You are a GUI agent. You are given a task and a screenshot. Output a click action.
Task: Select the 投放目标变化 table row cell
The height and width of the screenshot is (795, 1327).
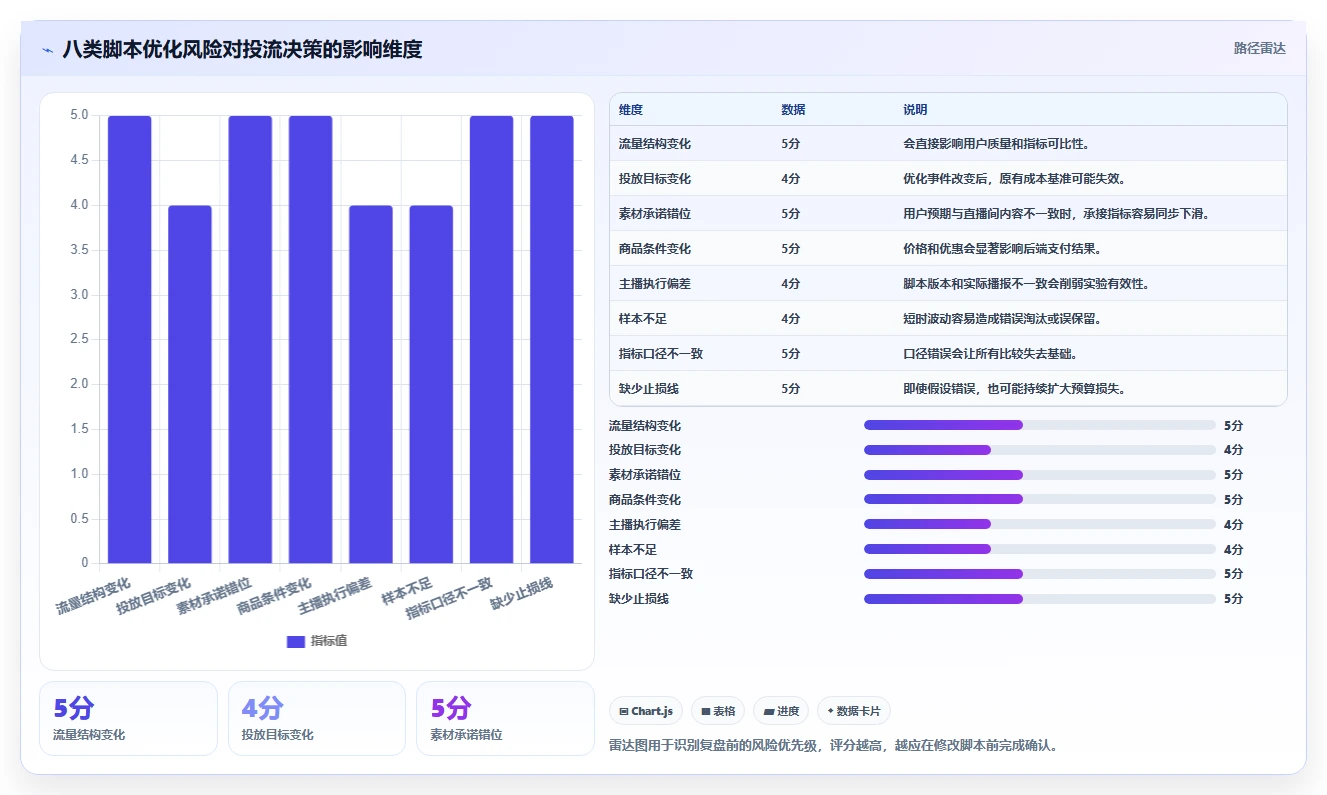655,179
